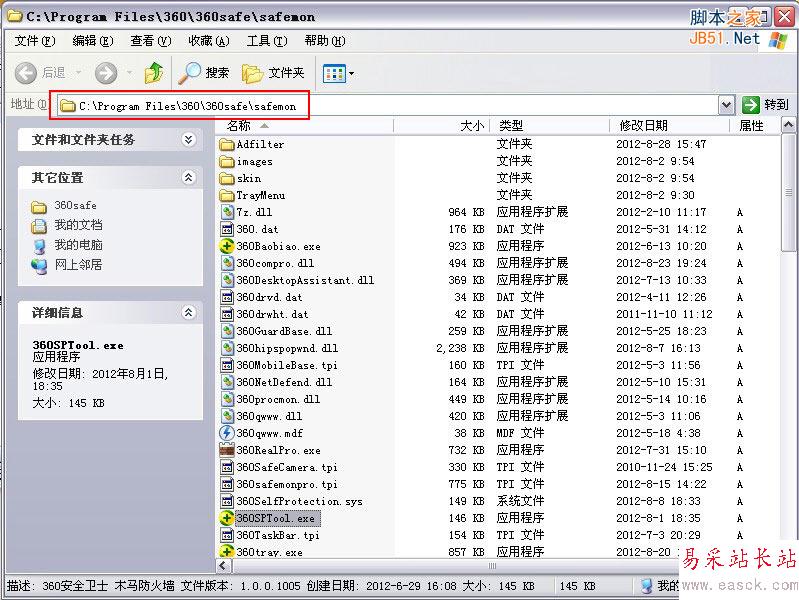Viewport: 799px width, 600px height.
Task: Open Network Neighborhood icon in sidebar
Action: [39, 265]
